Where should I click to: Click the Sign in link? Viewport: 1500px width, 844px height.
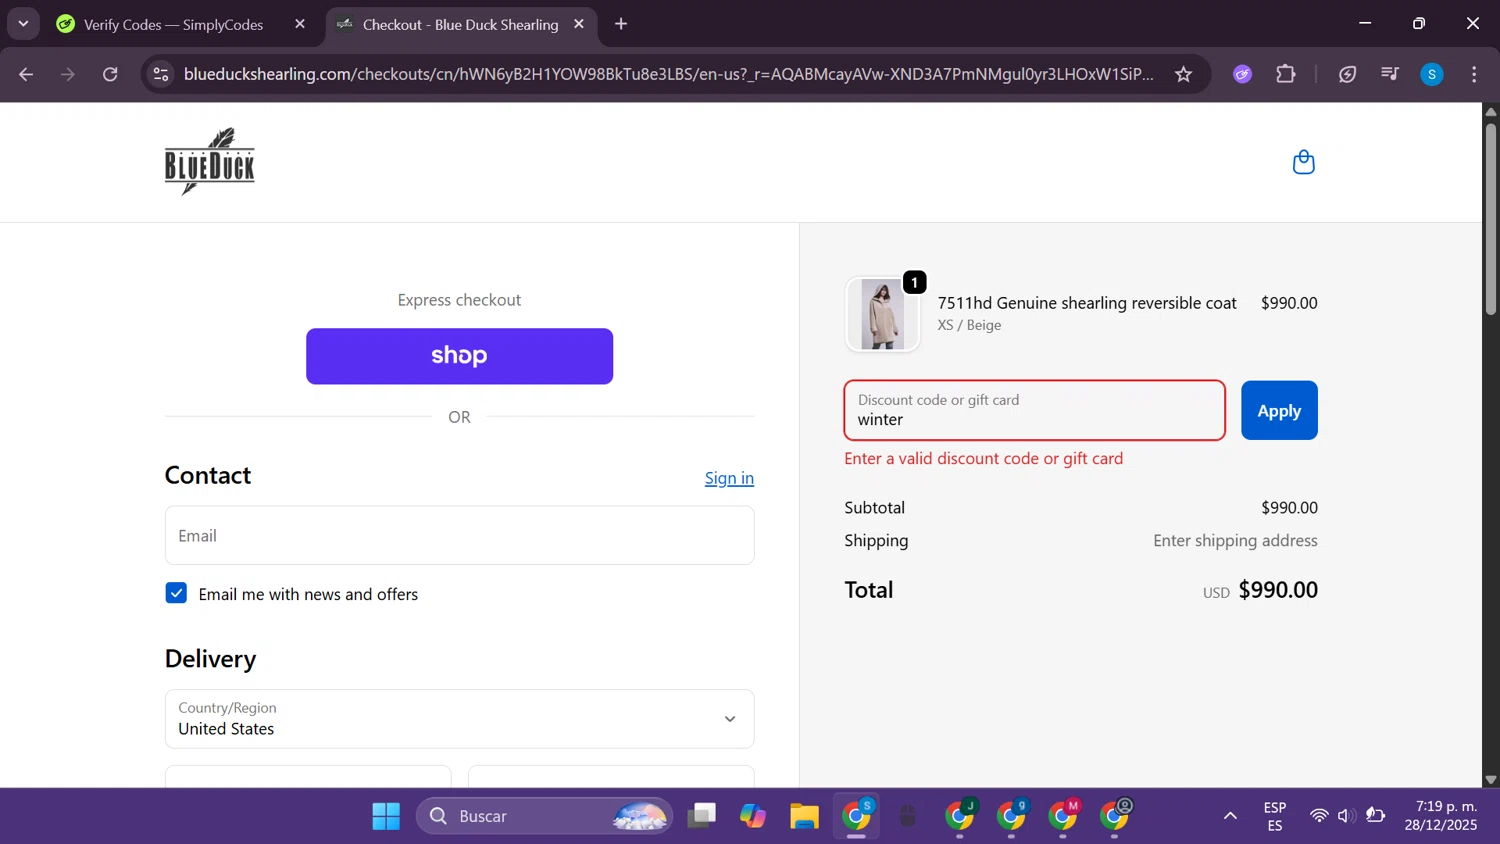tap(729, 478)
